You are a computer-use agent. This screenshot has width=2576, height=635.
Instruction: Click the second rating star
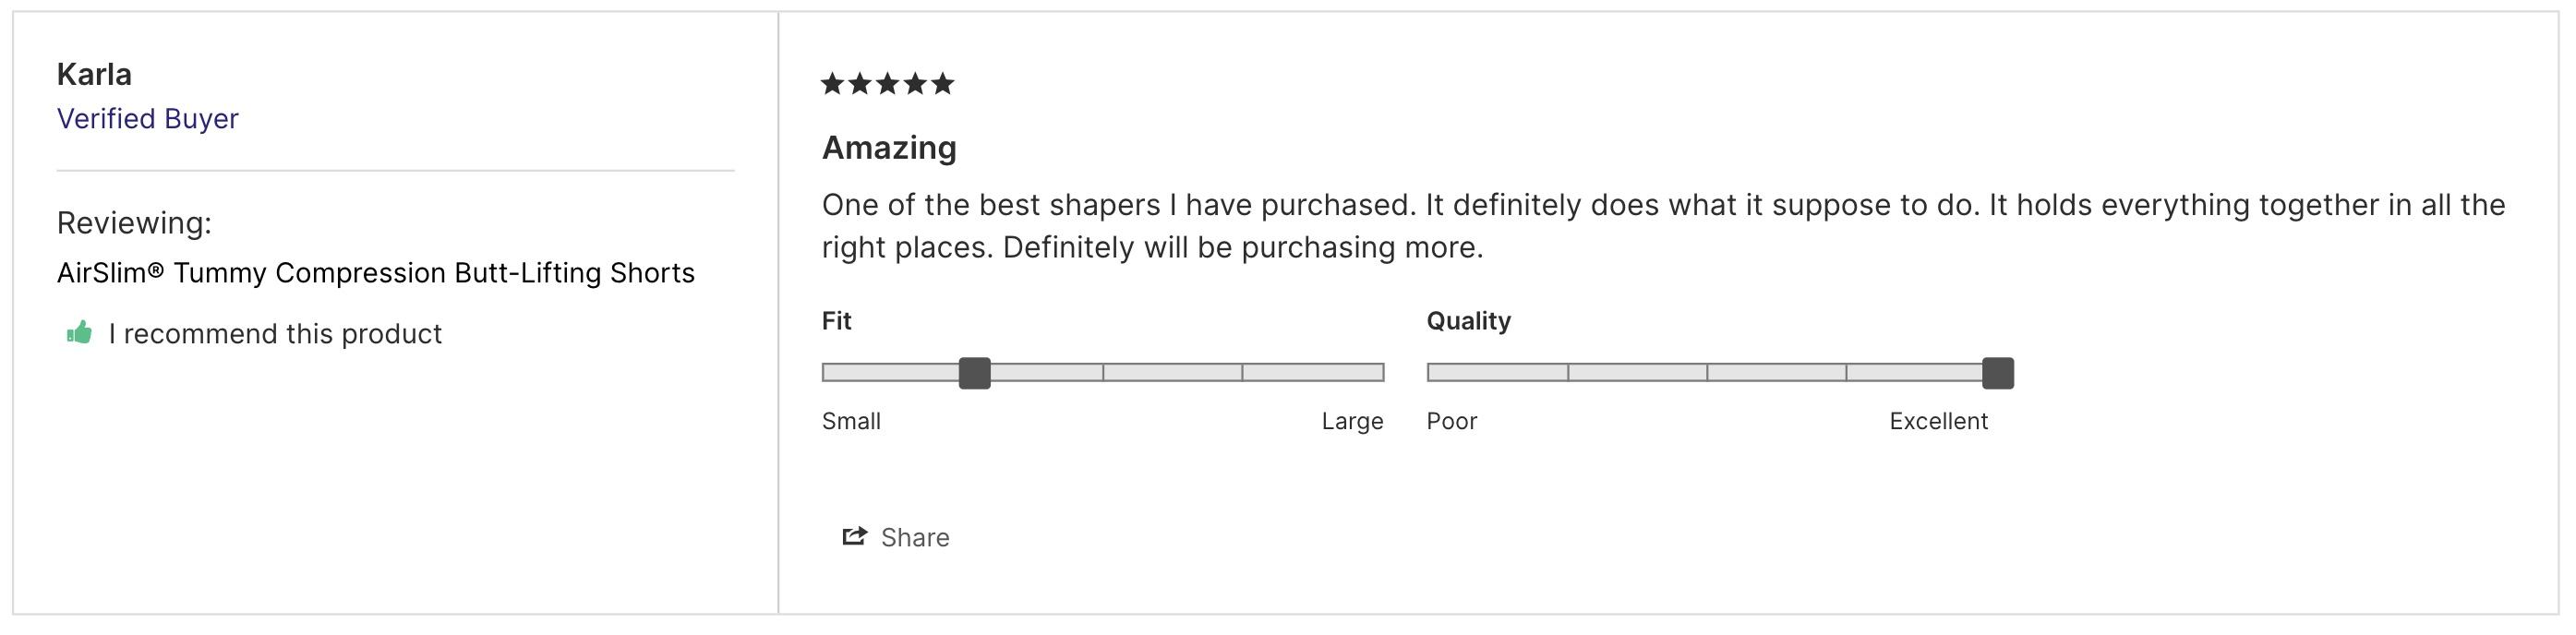[x=860, y=83]
